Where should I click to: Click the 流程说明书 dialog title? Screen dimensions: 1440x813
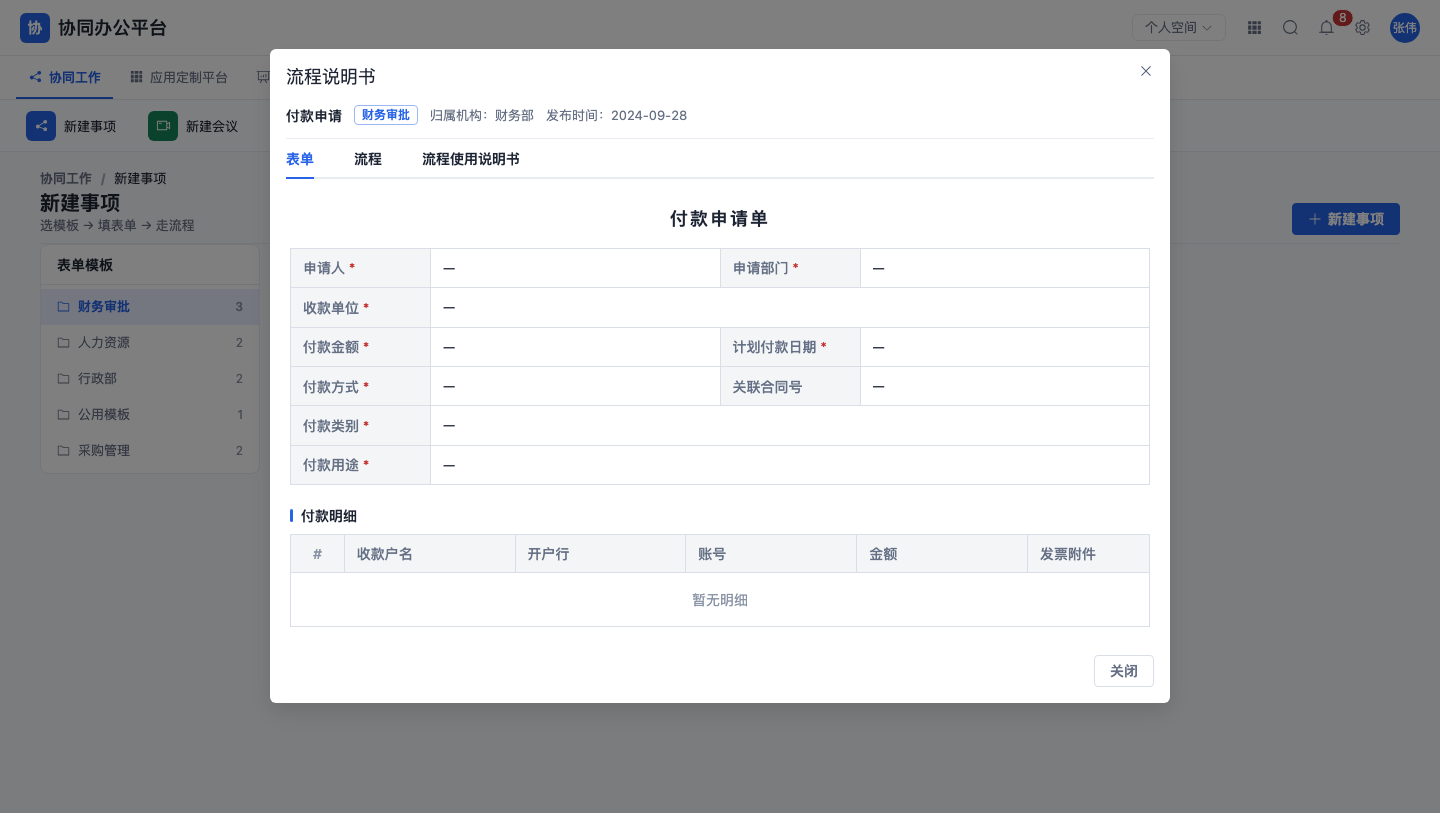pyautogui.click(x=331, y=77)
